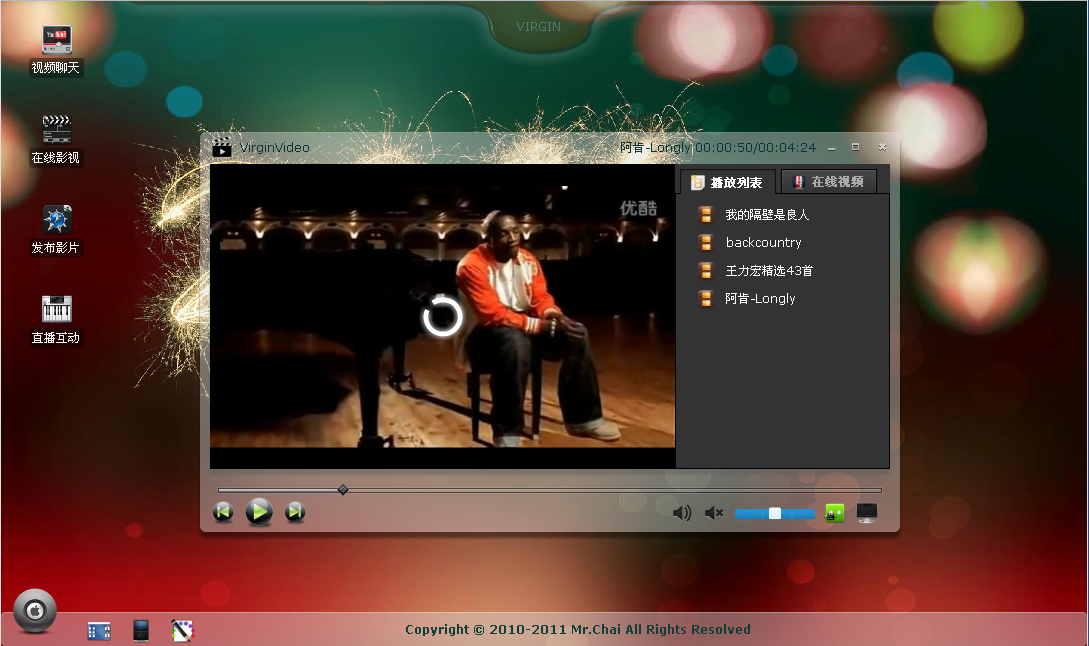Click film icon beside 我的隔壁是良人
The image size is (1089, 646).
click(706, 215)
